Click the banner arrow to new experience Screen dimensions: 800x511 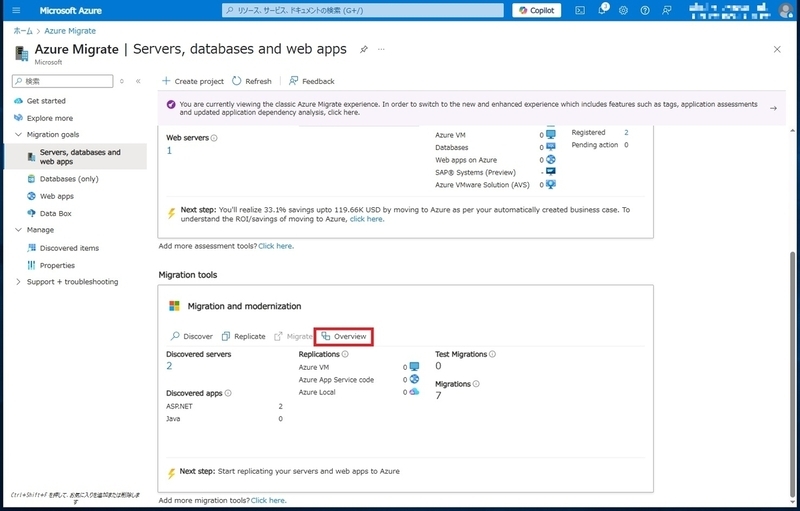tap(773, 108)
